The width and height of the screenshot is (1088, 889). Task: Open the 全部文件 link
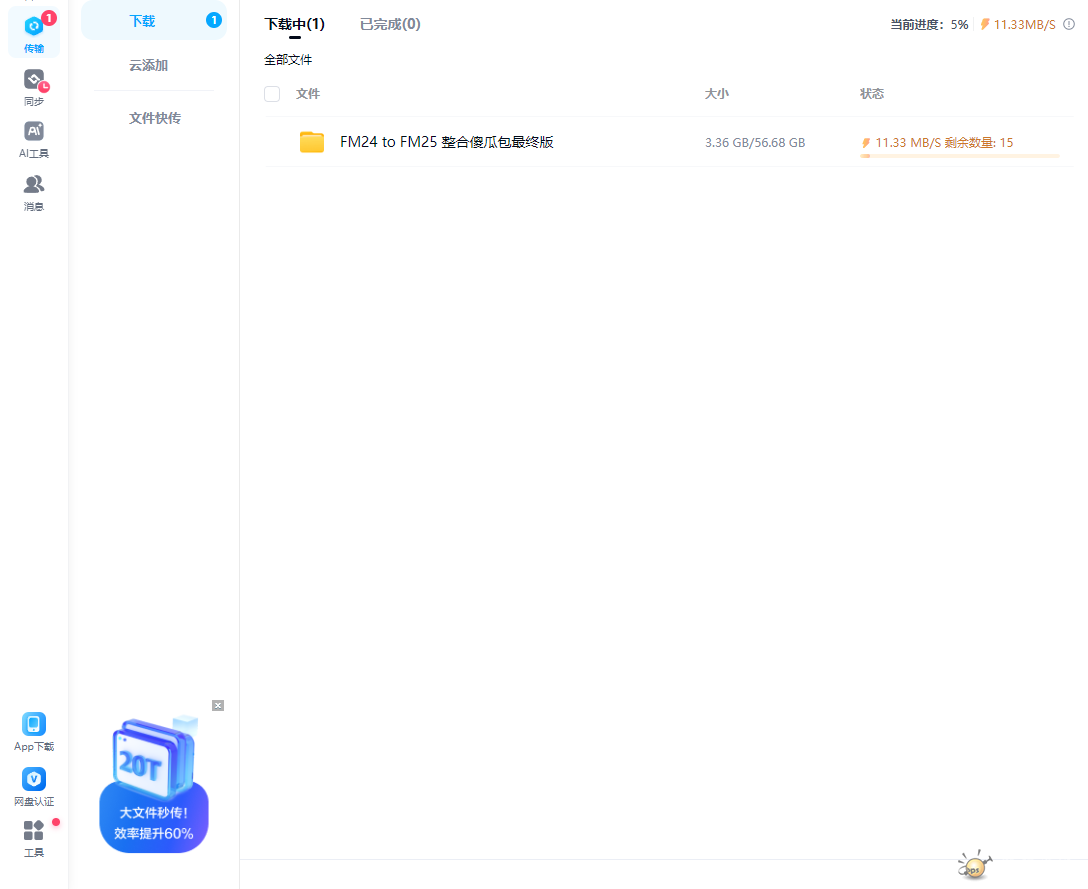click(x=288, y=59)
